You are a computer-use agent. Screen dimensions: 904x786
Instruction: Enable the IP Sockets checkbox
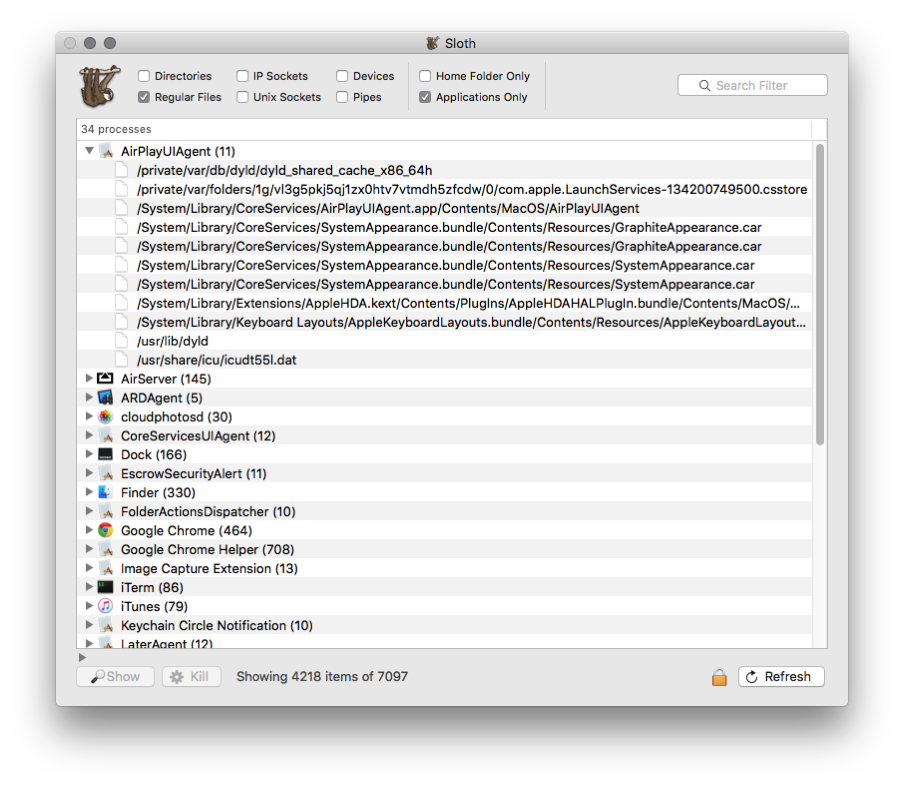(x=243, y=76)
